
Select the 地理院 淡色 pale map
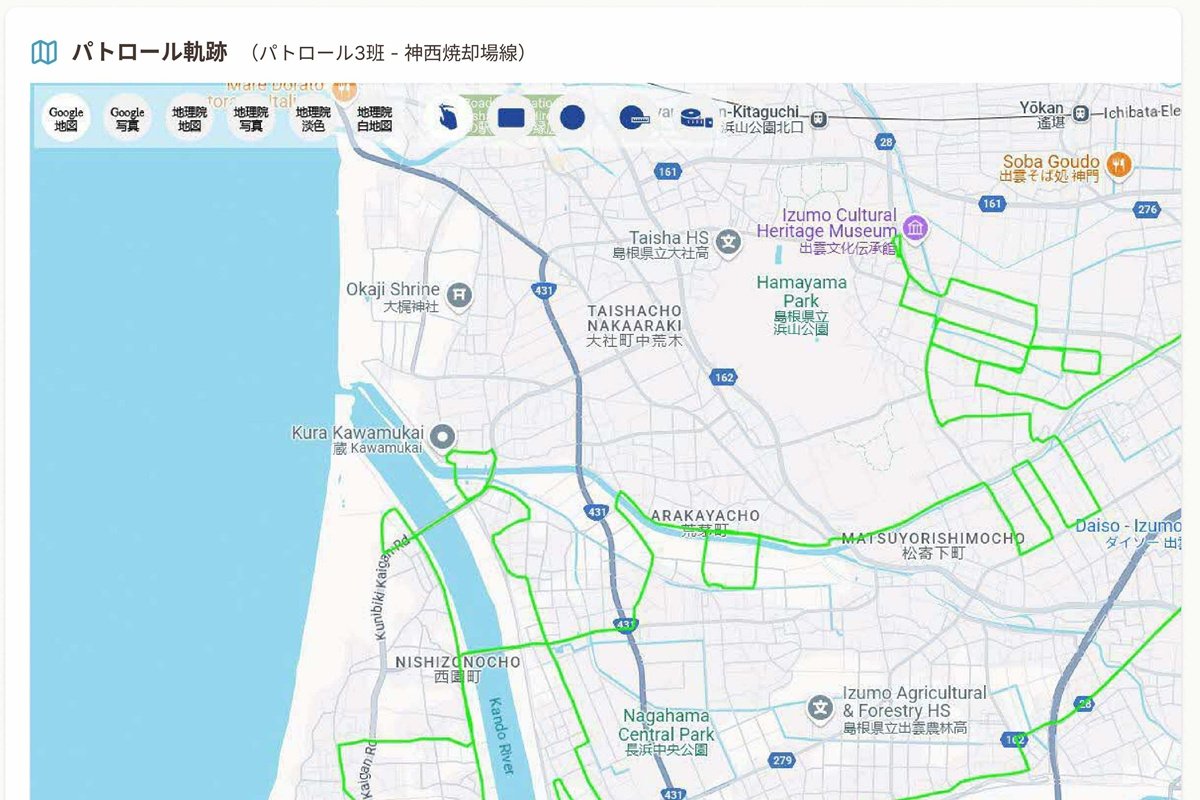[313, 119]
